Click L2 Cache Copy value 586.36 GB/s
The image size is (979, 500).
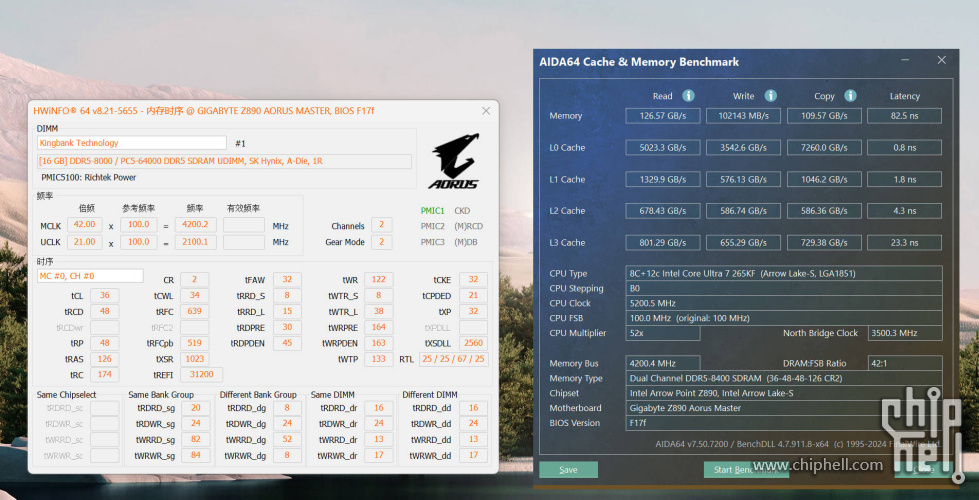point(824,210)
